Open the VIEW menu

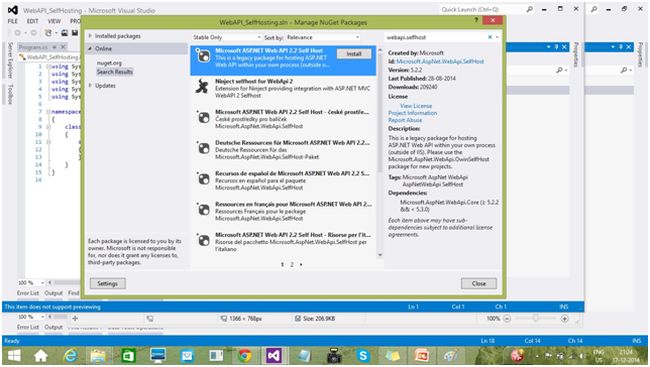coord(54,21)
